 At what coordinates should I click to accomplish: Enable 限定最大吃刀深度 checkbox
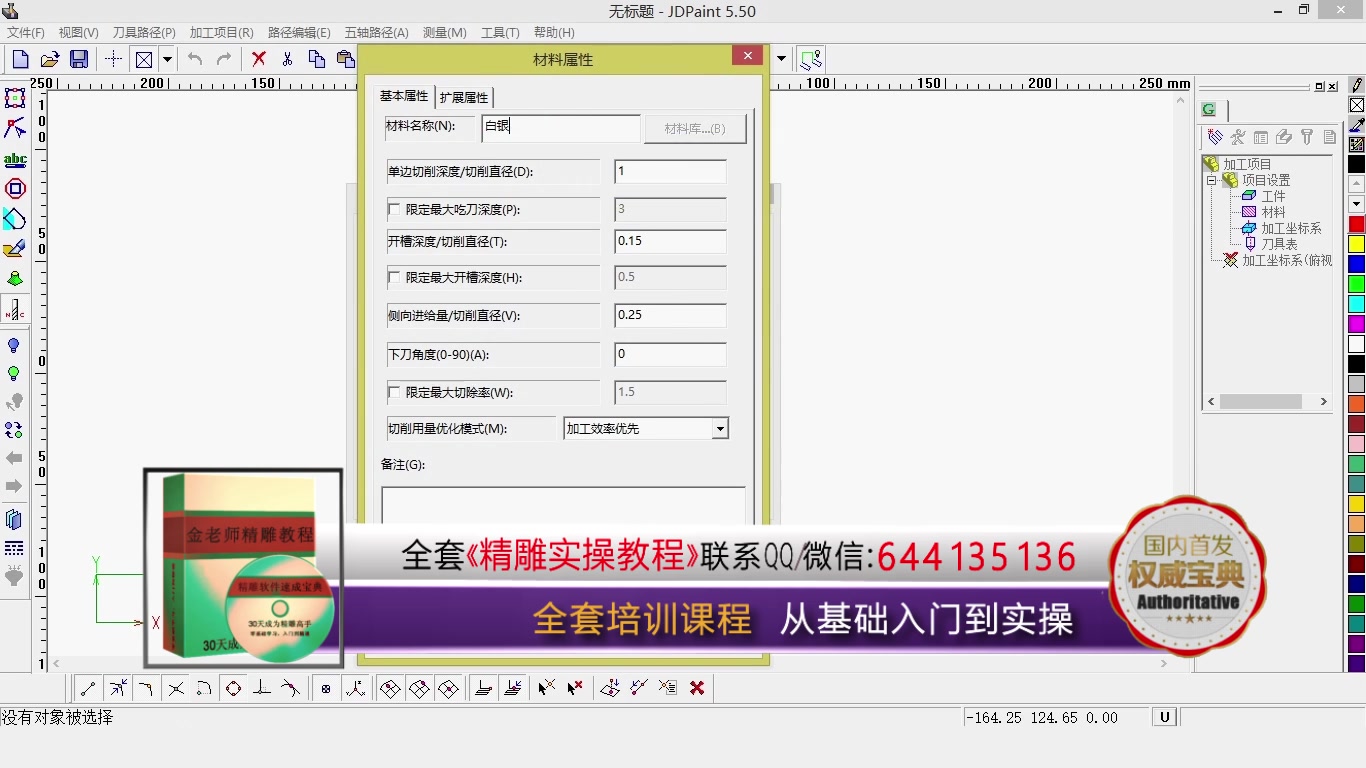pos(395,209)
